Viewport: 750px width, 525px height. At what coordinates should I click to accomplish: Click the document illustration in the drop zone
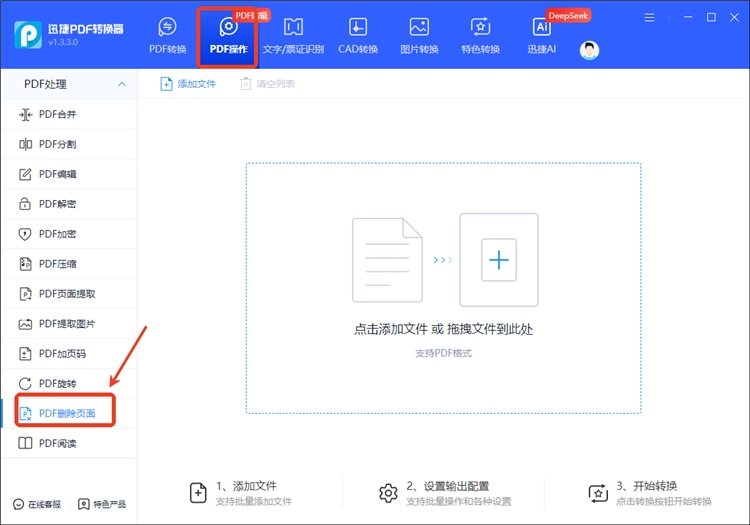pos(387,260)
